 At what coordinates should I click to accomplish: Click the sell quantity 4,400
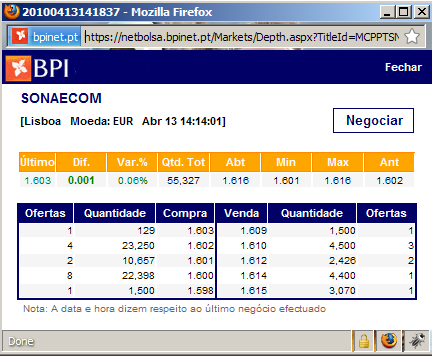[342, 276]
